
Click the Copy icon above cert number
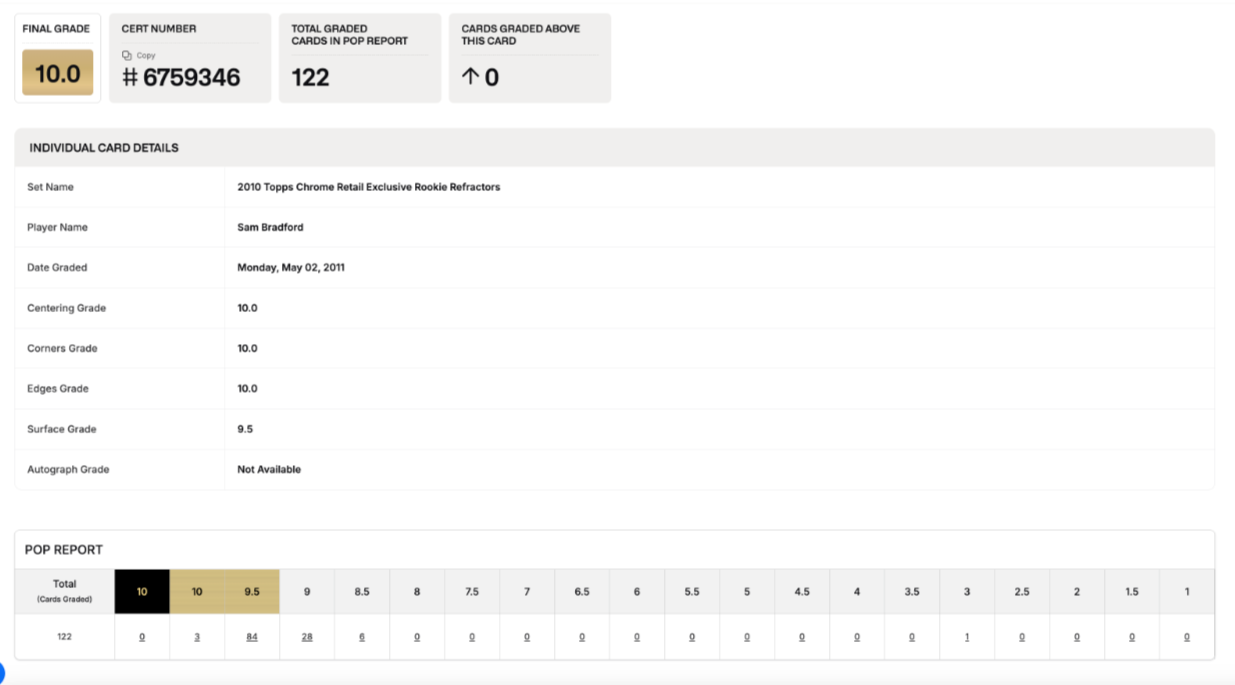click(x=127, y=56)
